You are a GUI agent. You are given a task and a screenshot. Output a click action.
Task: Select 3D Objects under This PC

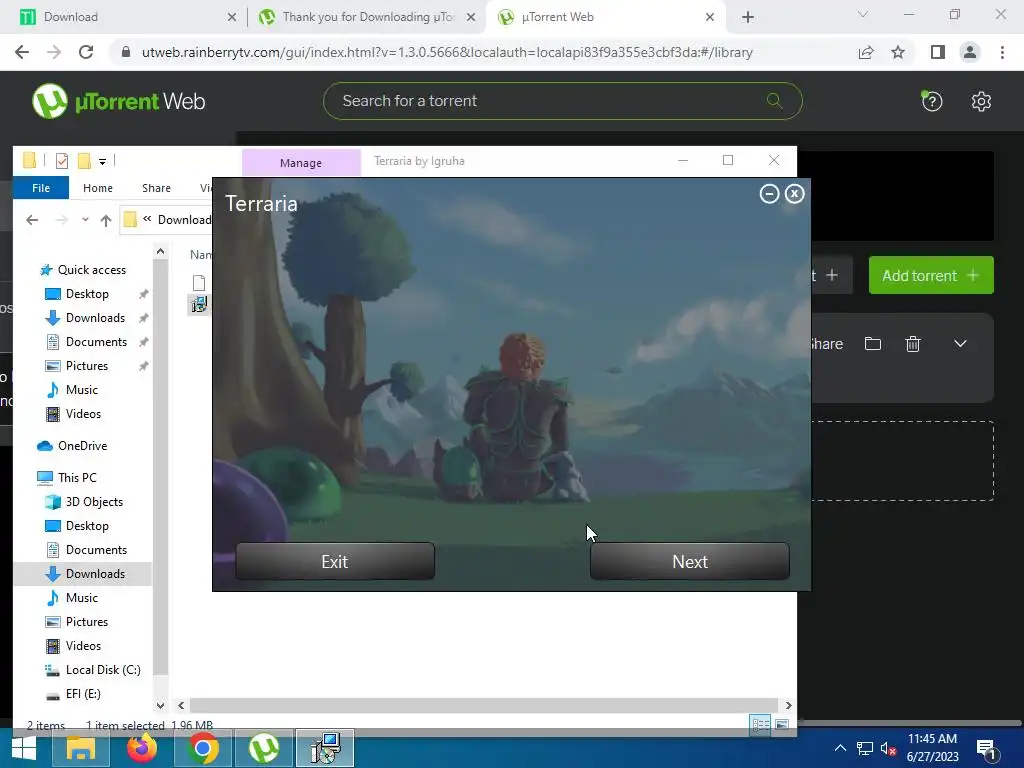coord(94,502)
